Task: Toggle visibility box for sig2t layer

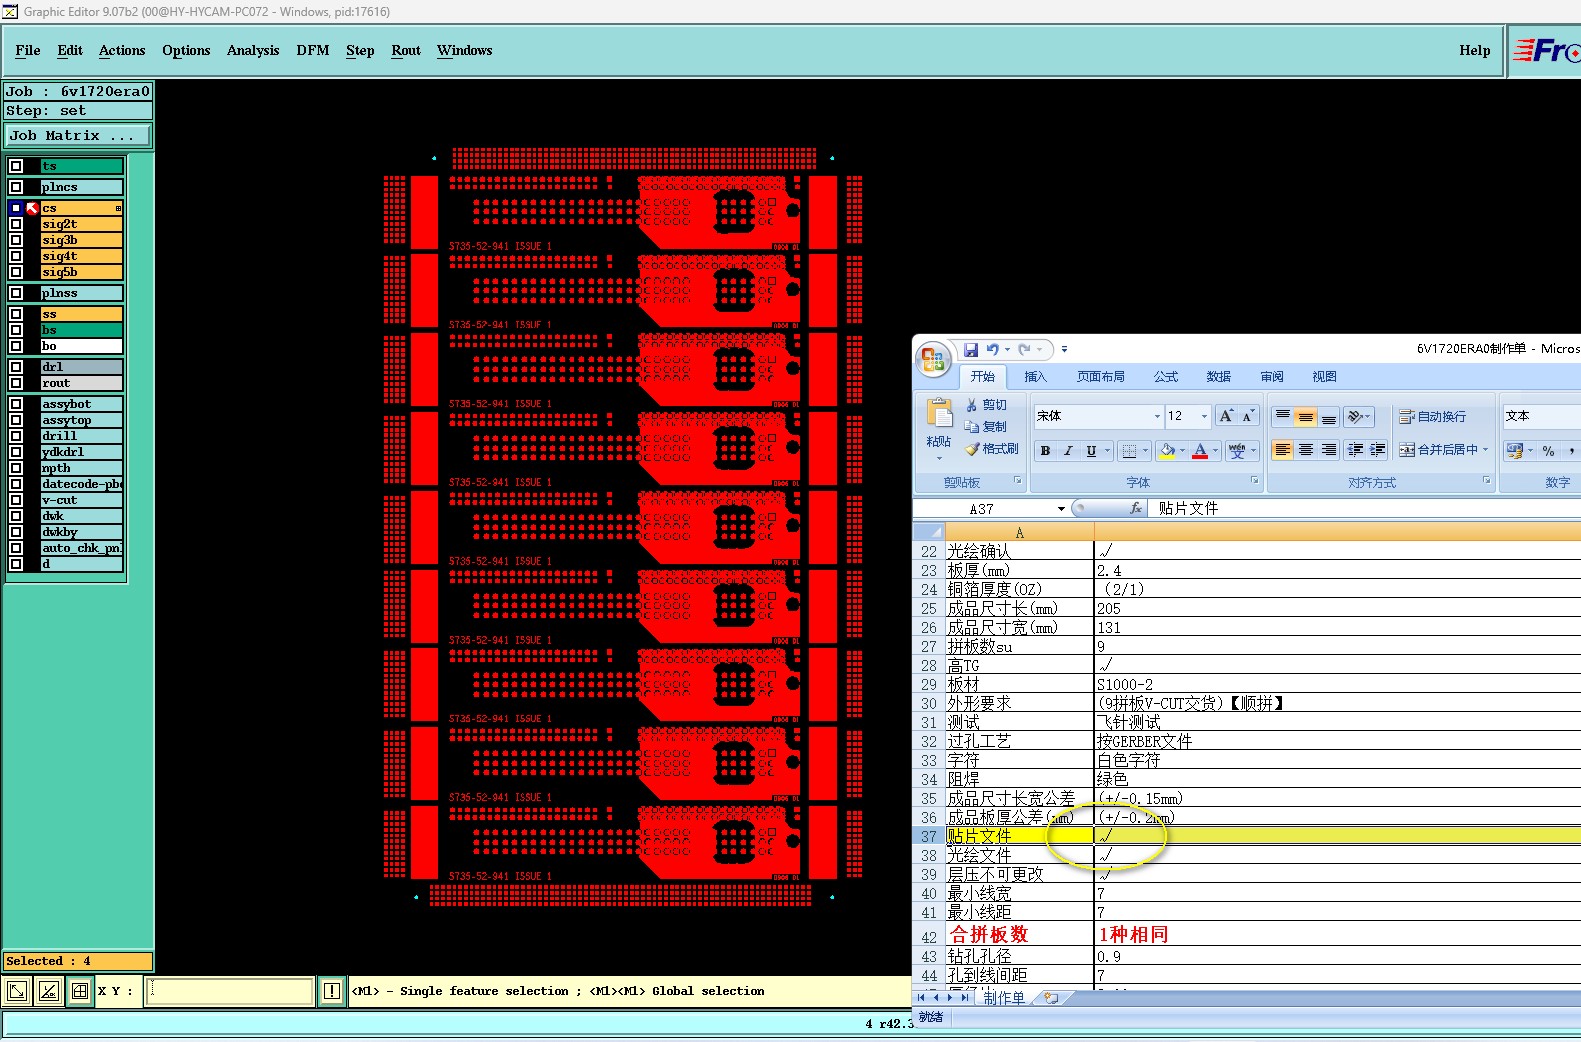Action: point(16,224)
